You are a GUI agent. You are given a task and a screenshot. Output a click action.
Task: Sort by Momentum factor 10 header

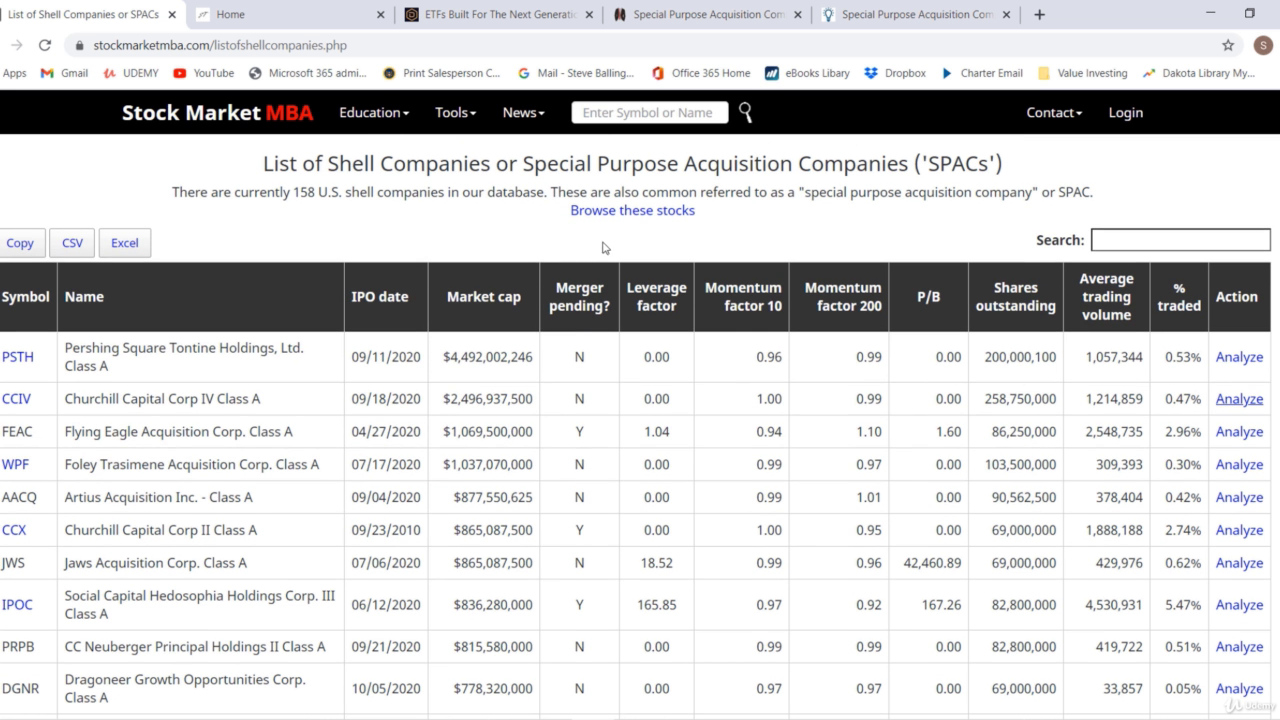[x=741, y=297]
